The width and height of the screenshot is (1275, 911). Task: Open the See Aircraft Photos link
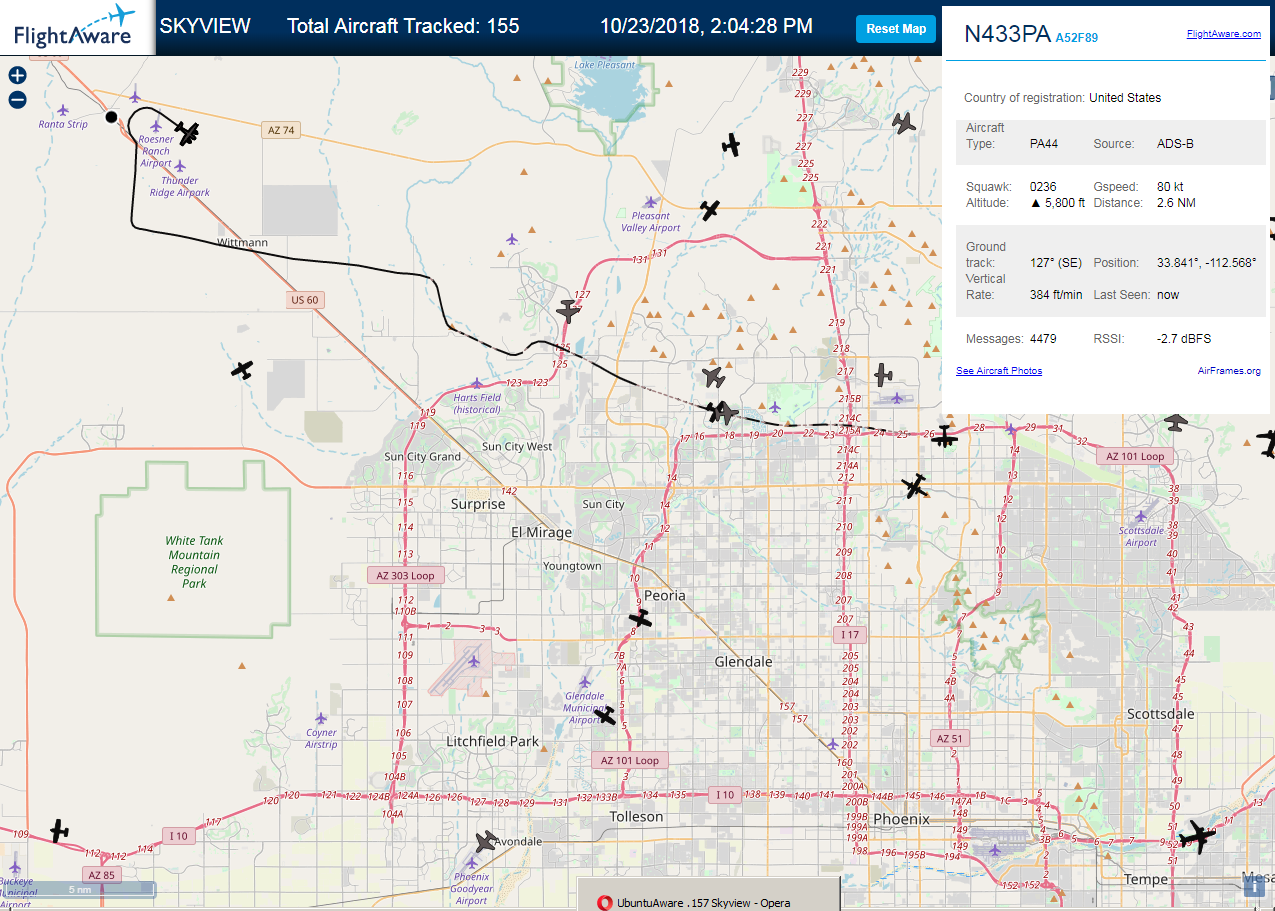pyautogui.click(x=999, y=371)
